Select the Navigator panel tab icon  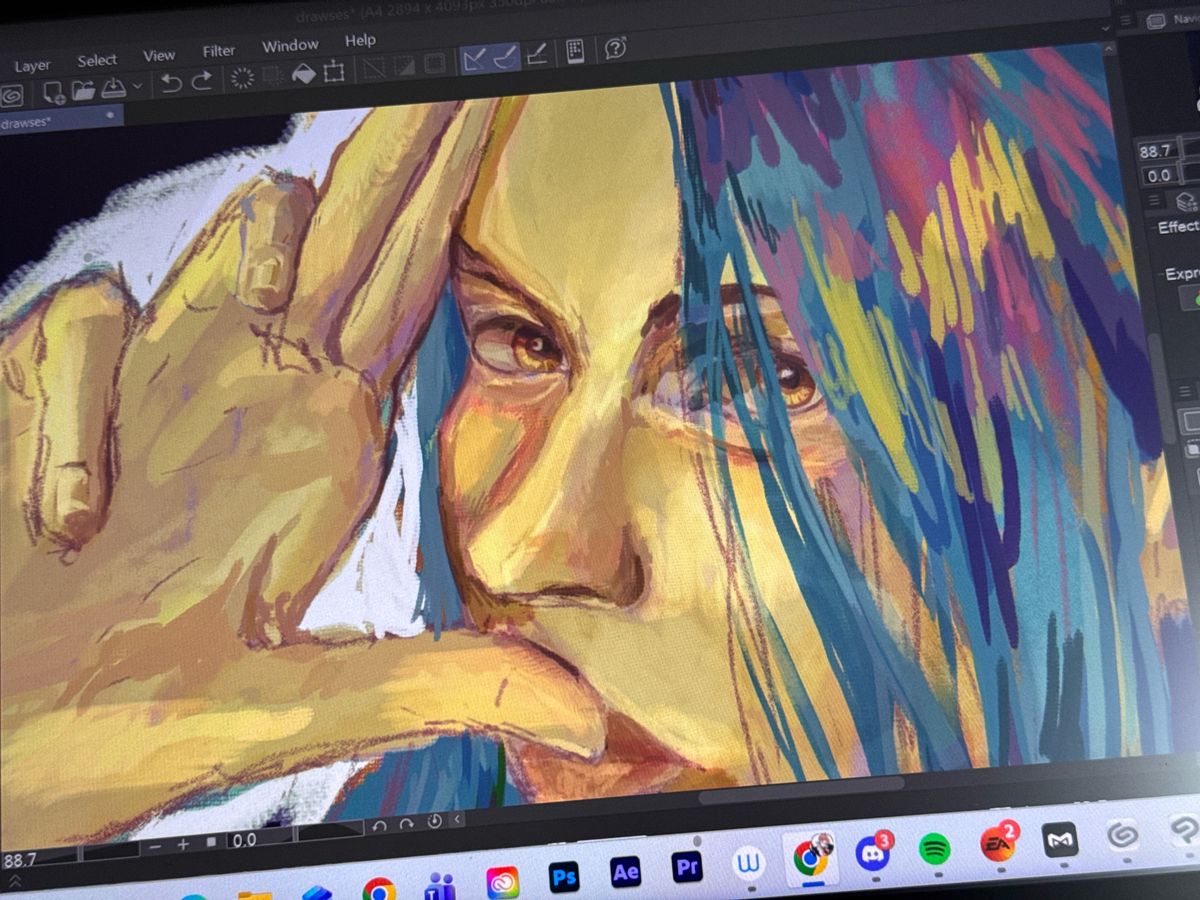click(x=1157, y=20)
